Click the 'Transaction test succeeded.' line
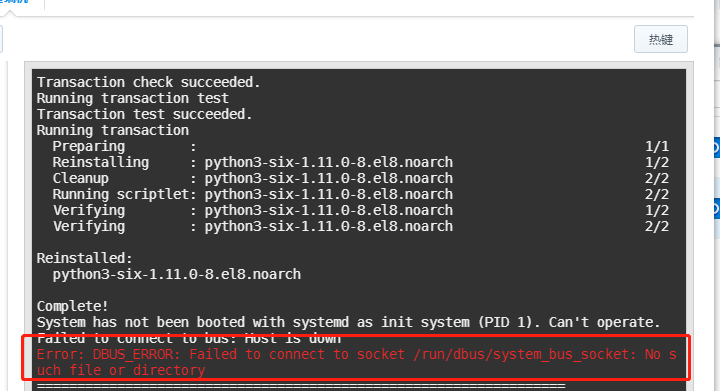The image size is (720, 391). click(x=144, y=114)
